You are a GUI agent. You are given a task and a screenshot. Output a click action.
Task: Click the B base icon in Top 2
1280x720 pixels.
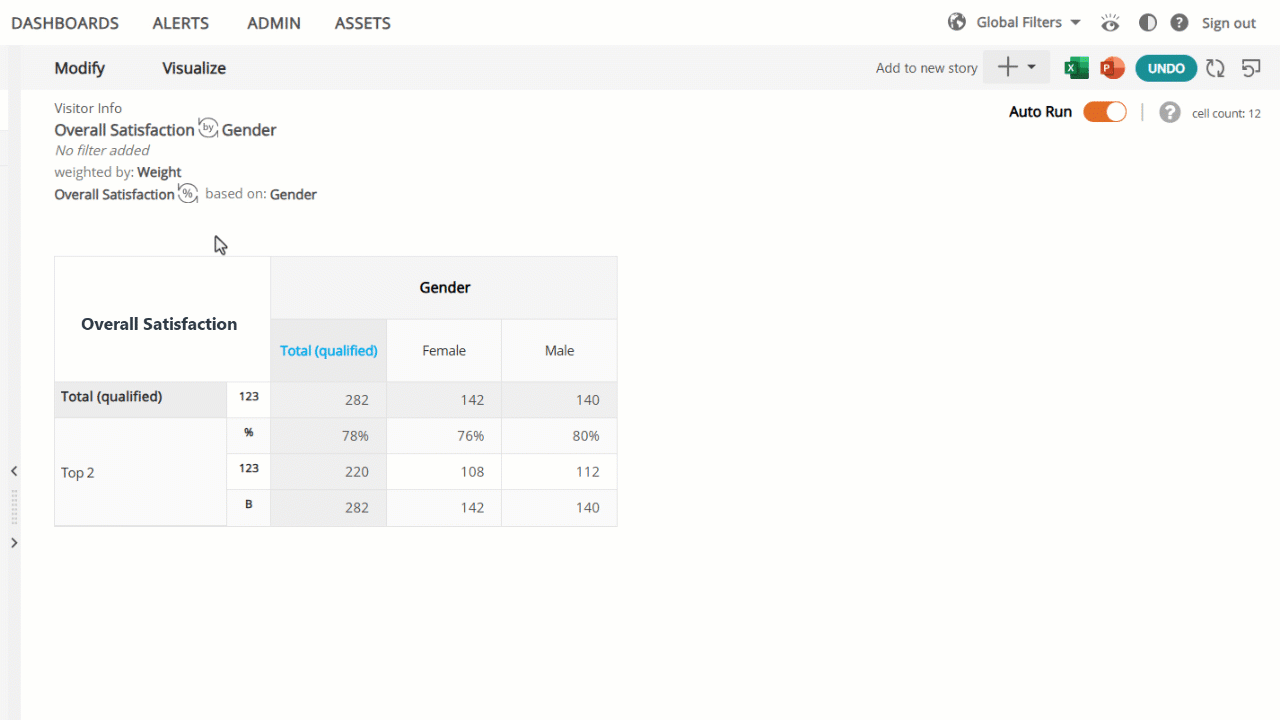pyautogui.click(x=249, y=505)
